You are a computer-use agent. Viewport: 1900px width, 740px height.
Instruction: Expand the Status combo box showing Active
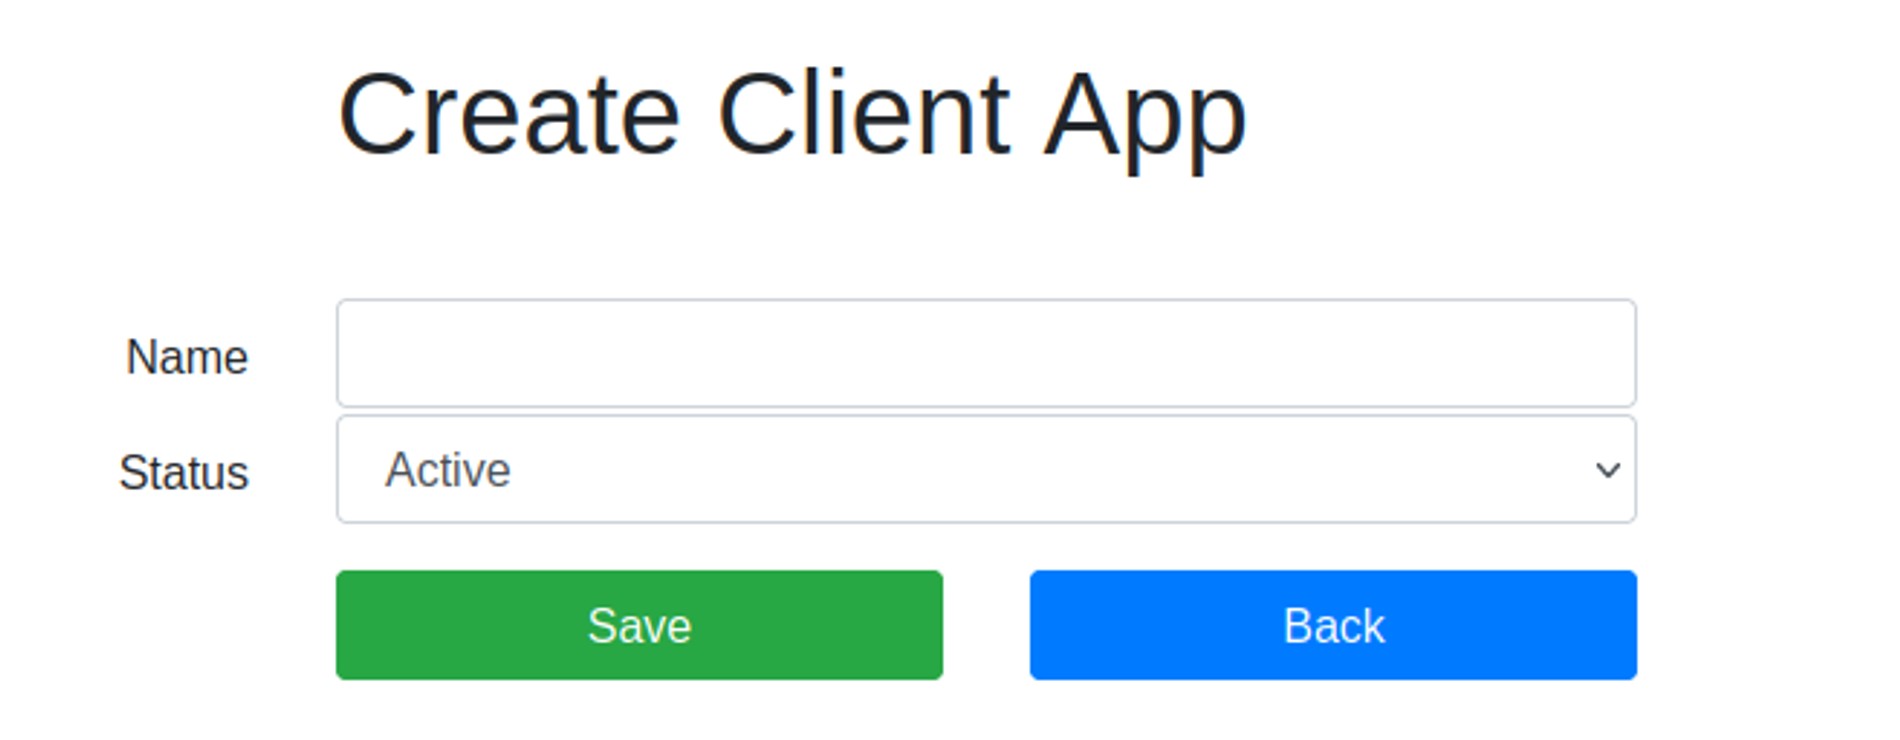pyautogui.click(x=986, y=469)
